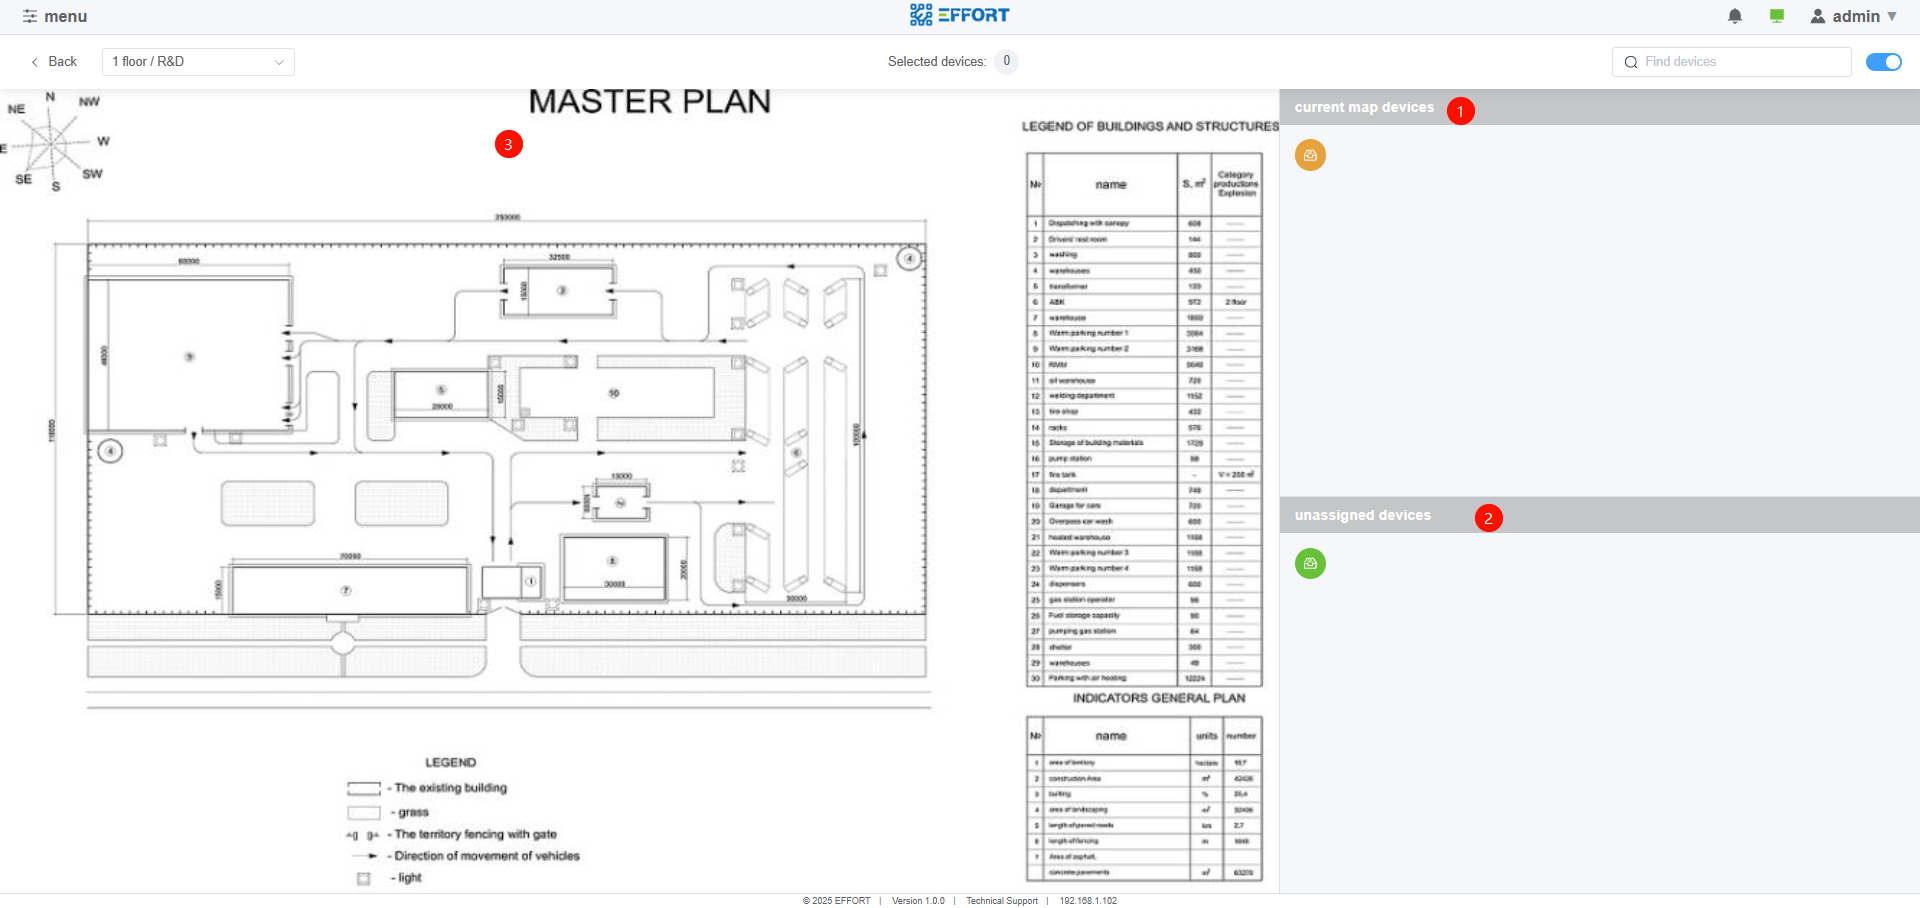
Task: Go back with the Back button
Action: (x=62, y=62)
